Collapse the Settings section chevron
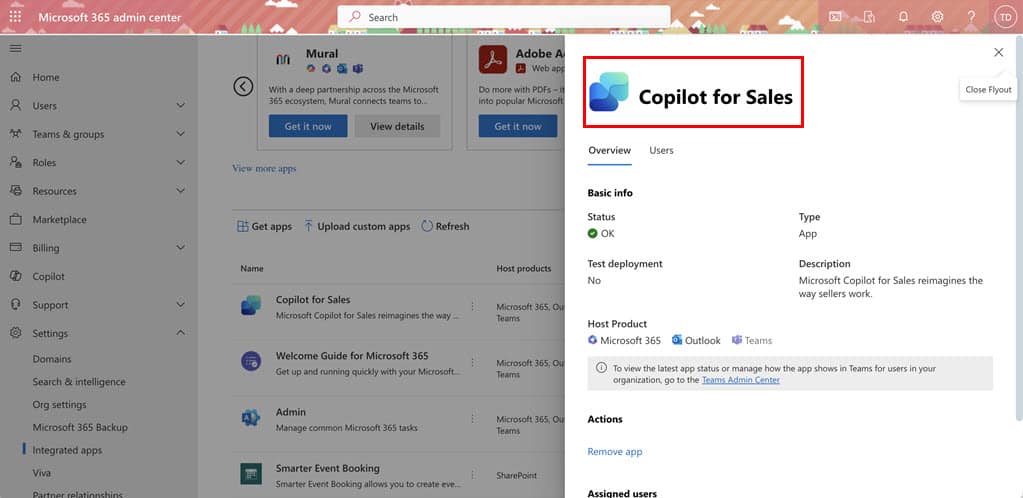The image size is (1023, 498). (x=181, y=333)
